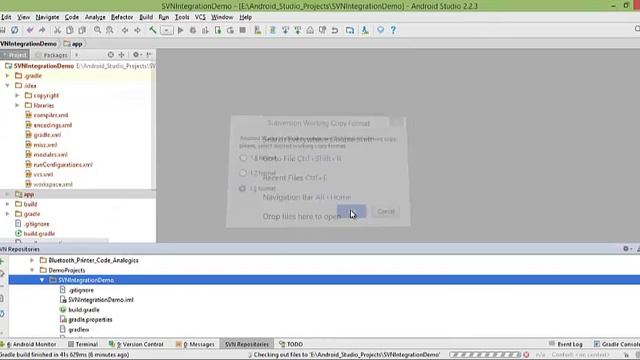
Task: Select bottom radio option in format dialog
Action: (242, 189)
